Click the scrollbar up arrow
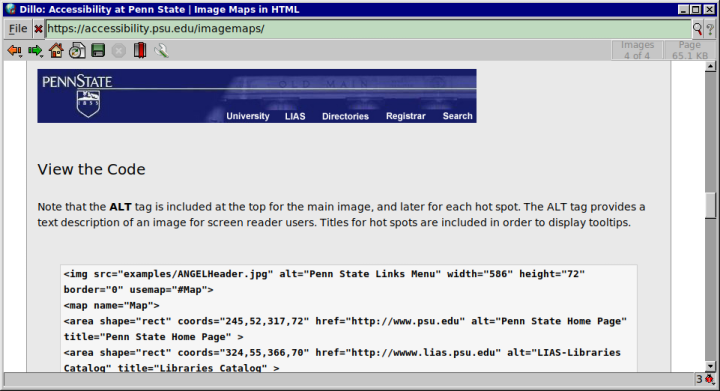The height and width of the screenshot is (391, 720). tap(710, 67)
